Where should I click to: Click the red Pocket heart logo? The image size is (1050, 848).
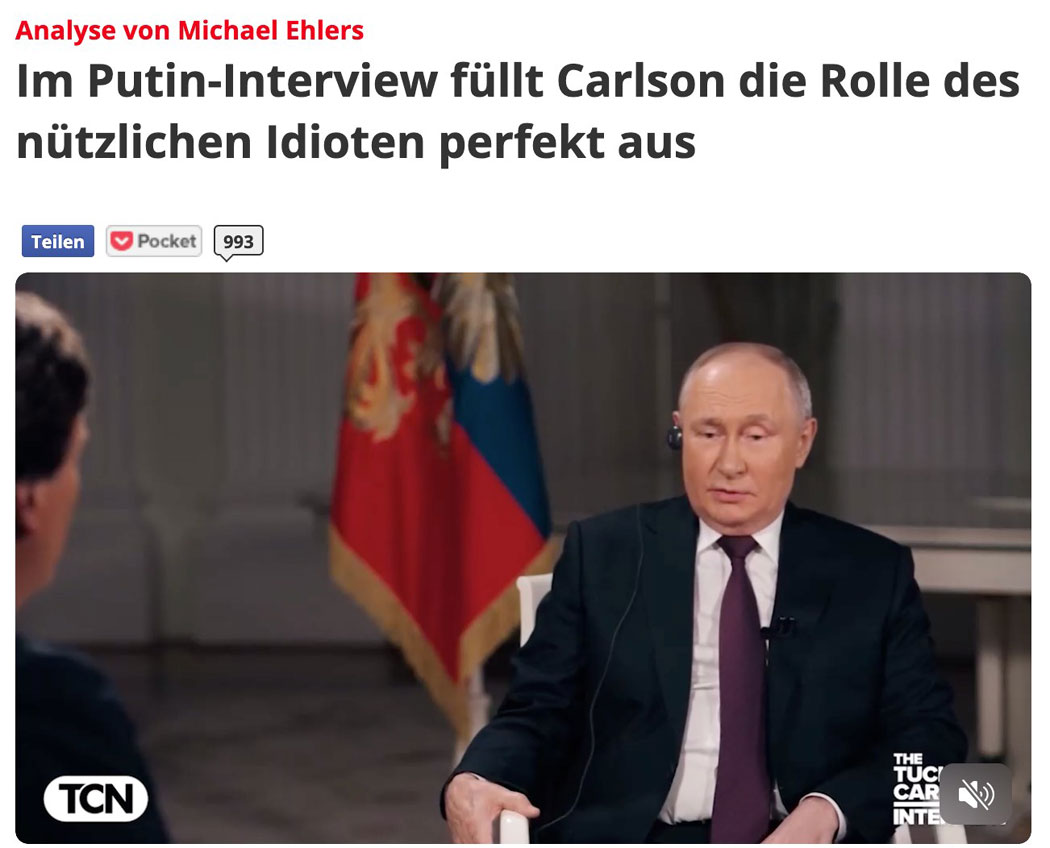(121, 241)
